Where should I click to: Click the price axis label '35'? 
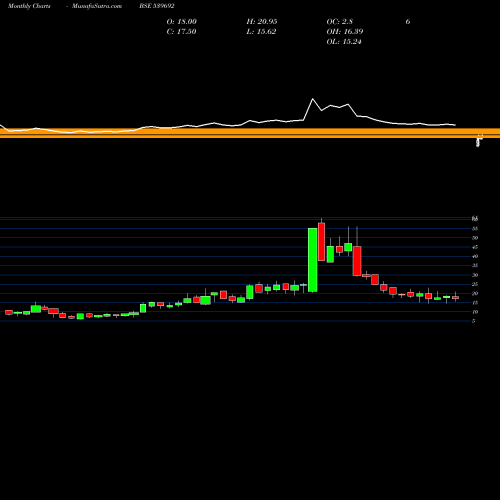point(475,266)
